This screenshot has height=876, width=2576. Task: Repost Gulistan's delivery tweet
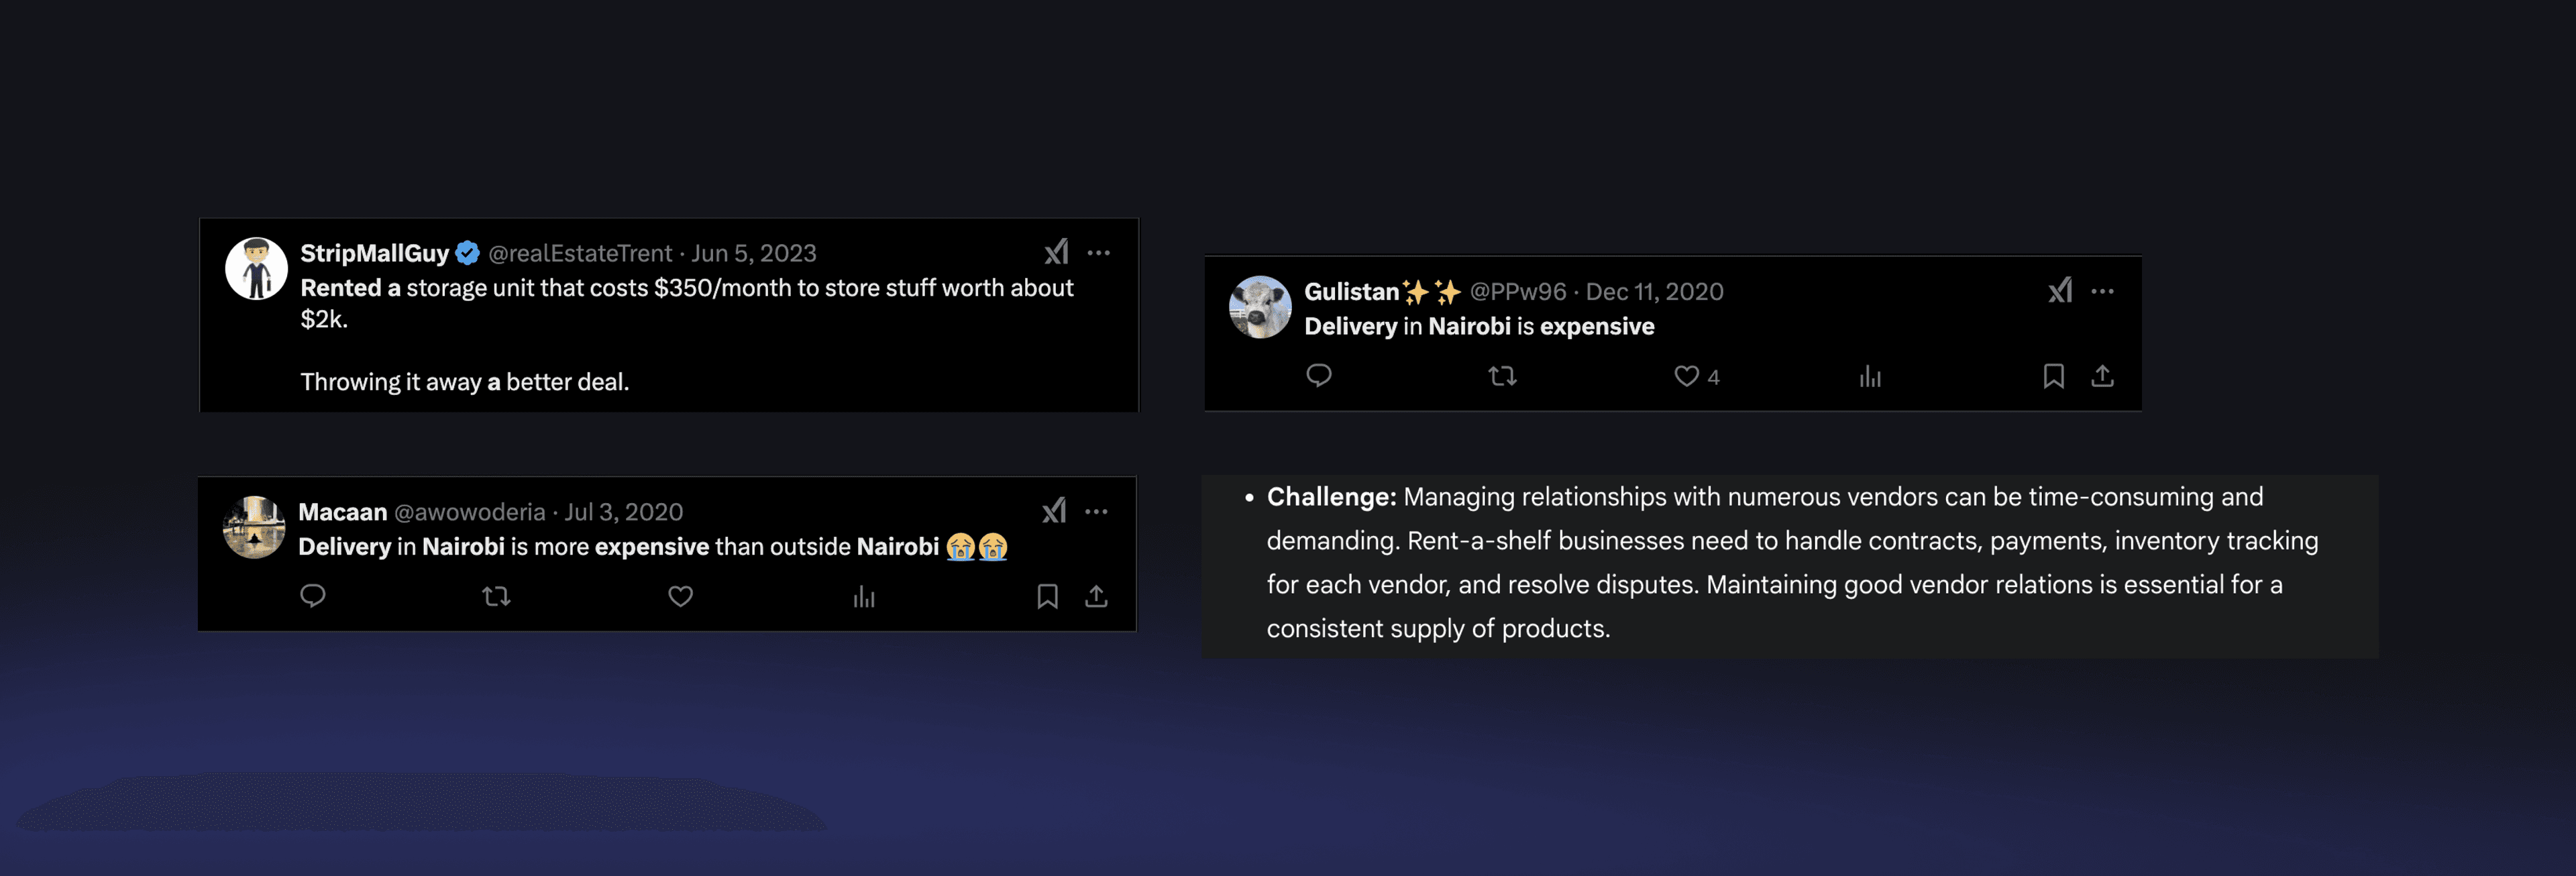(x=1502, y=377)
